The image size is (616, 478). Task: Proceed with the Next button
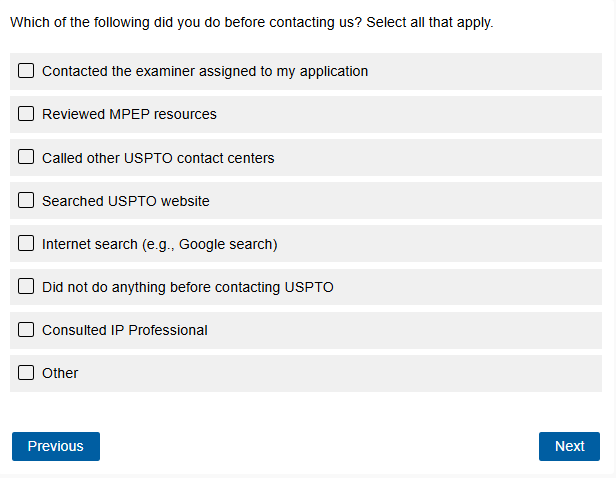click(569, 446)
